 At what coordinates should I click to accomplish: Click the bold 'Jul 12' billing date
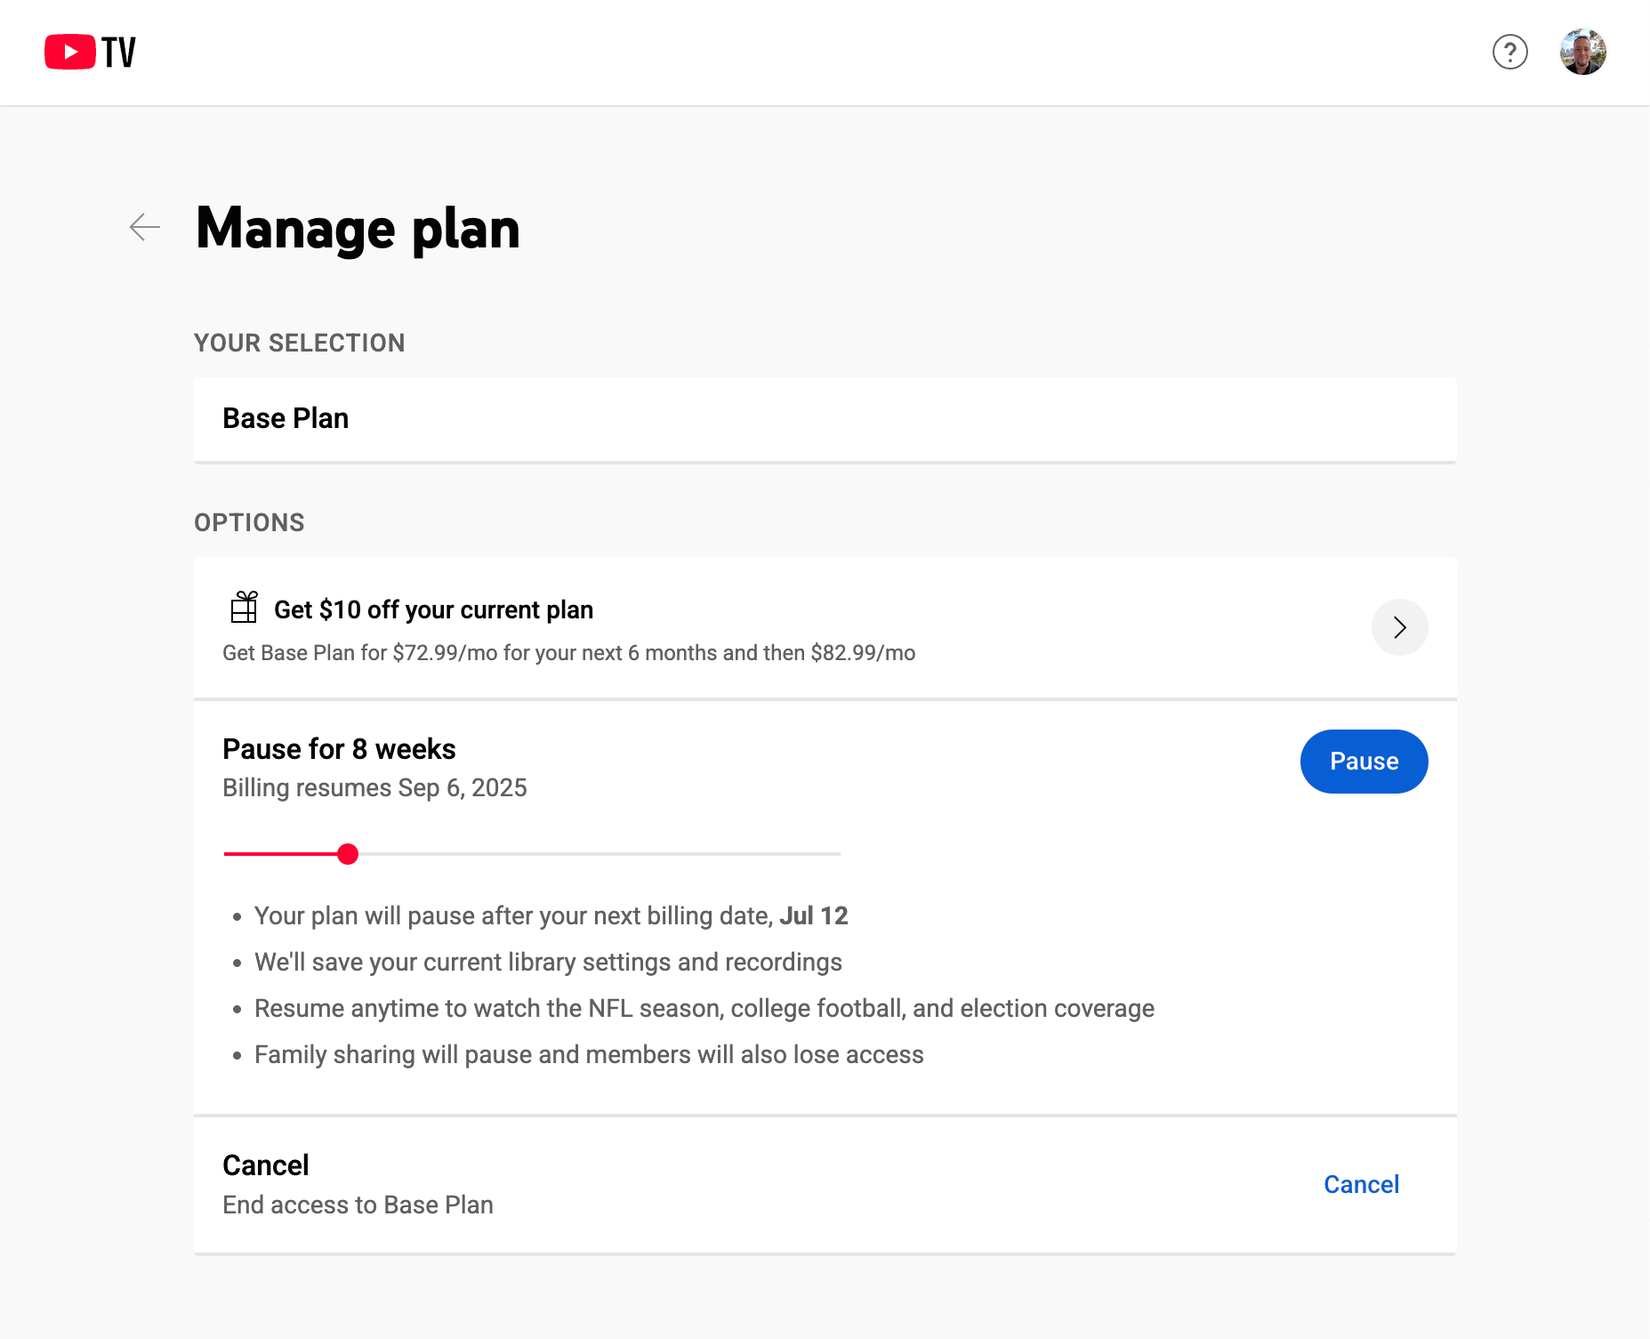(813, 916)
